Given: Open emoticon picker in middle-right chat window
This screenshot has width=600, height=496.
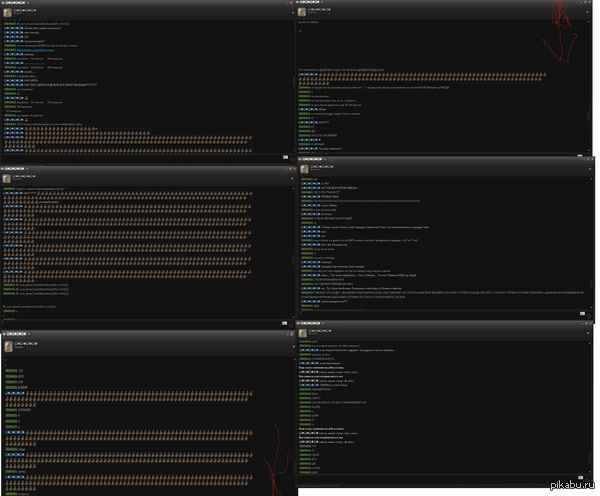Looking at the screenshot, I should pos(589,315).
